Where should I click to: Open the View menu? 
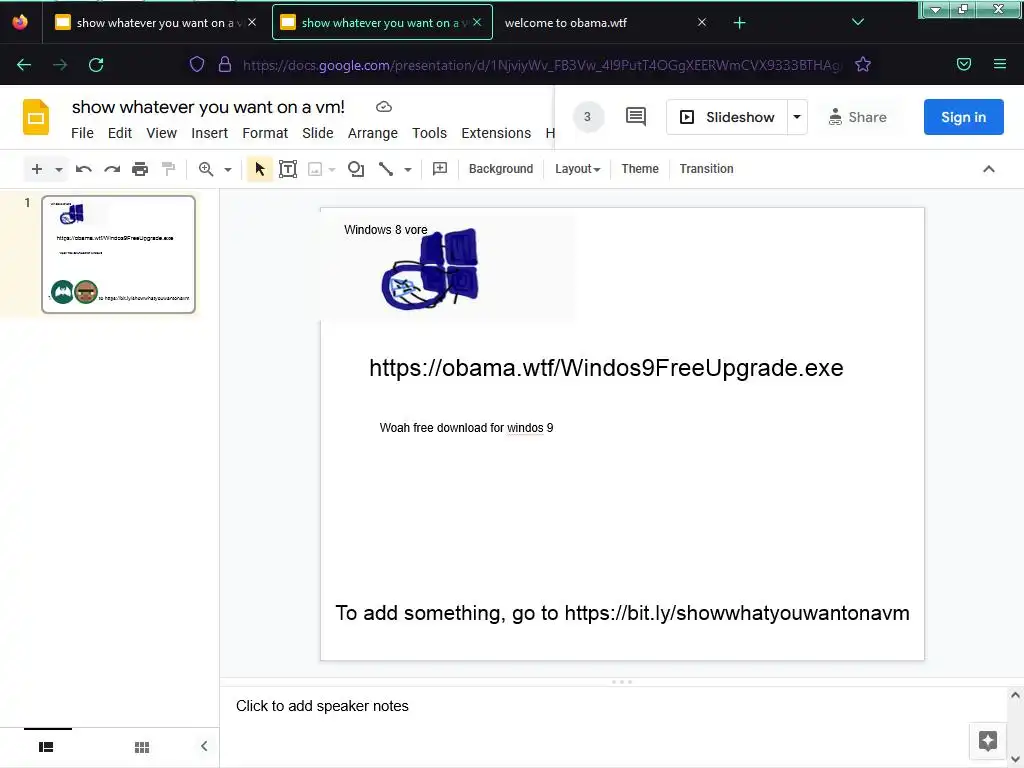[161, 133]
